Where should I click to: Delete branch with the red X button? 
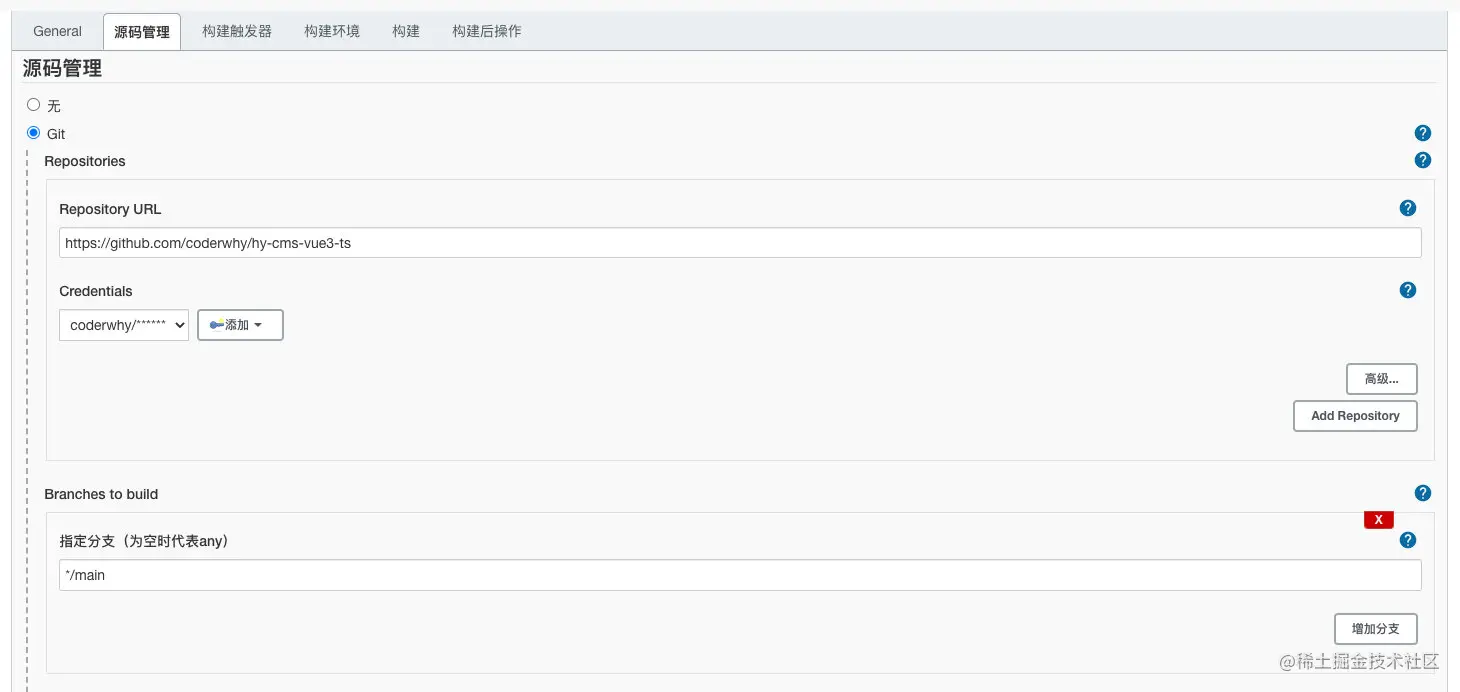point(1379,519)
